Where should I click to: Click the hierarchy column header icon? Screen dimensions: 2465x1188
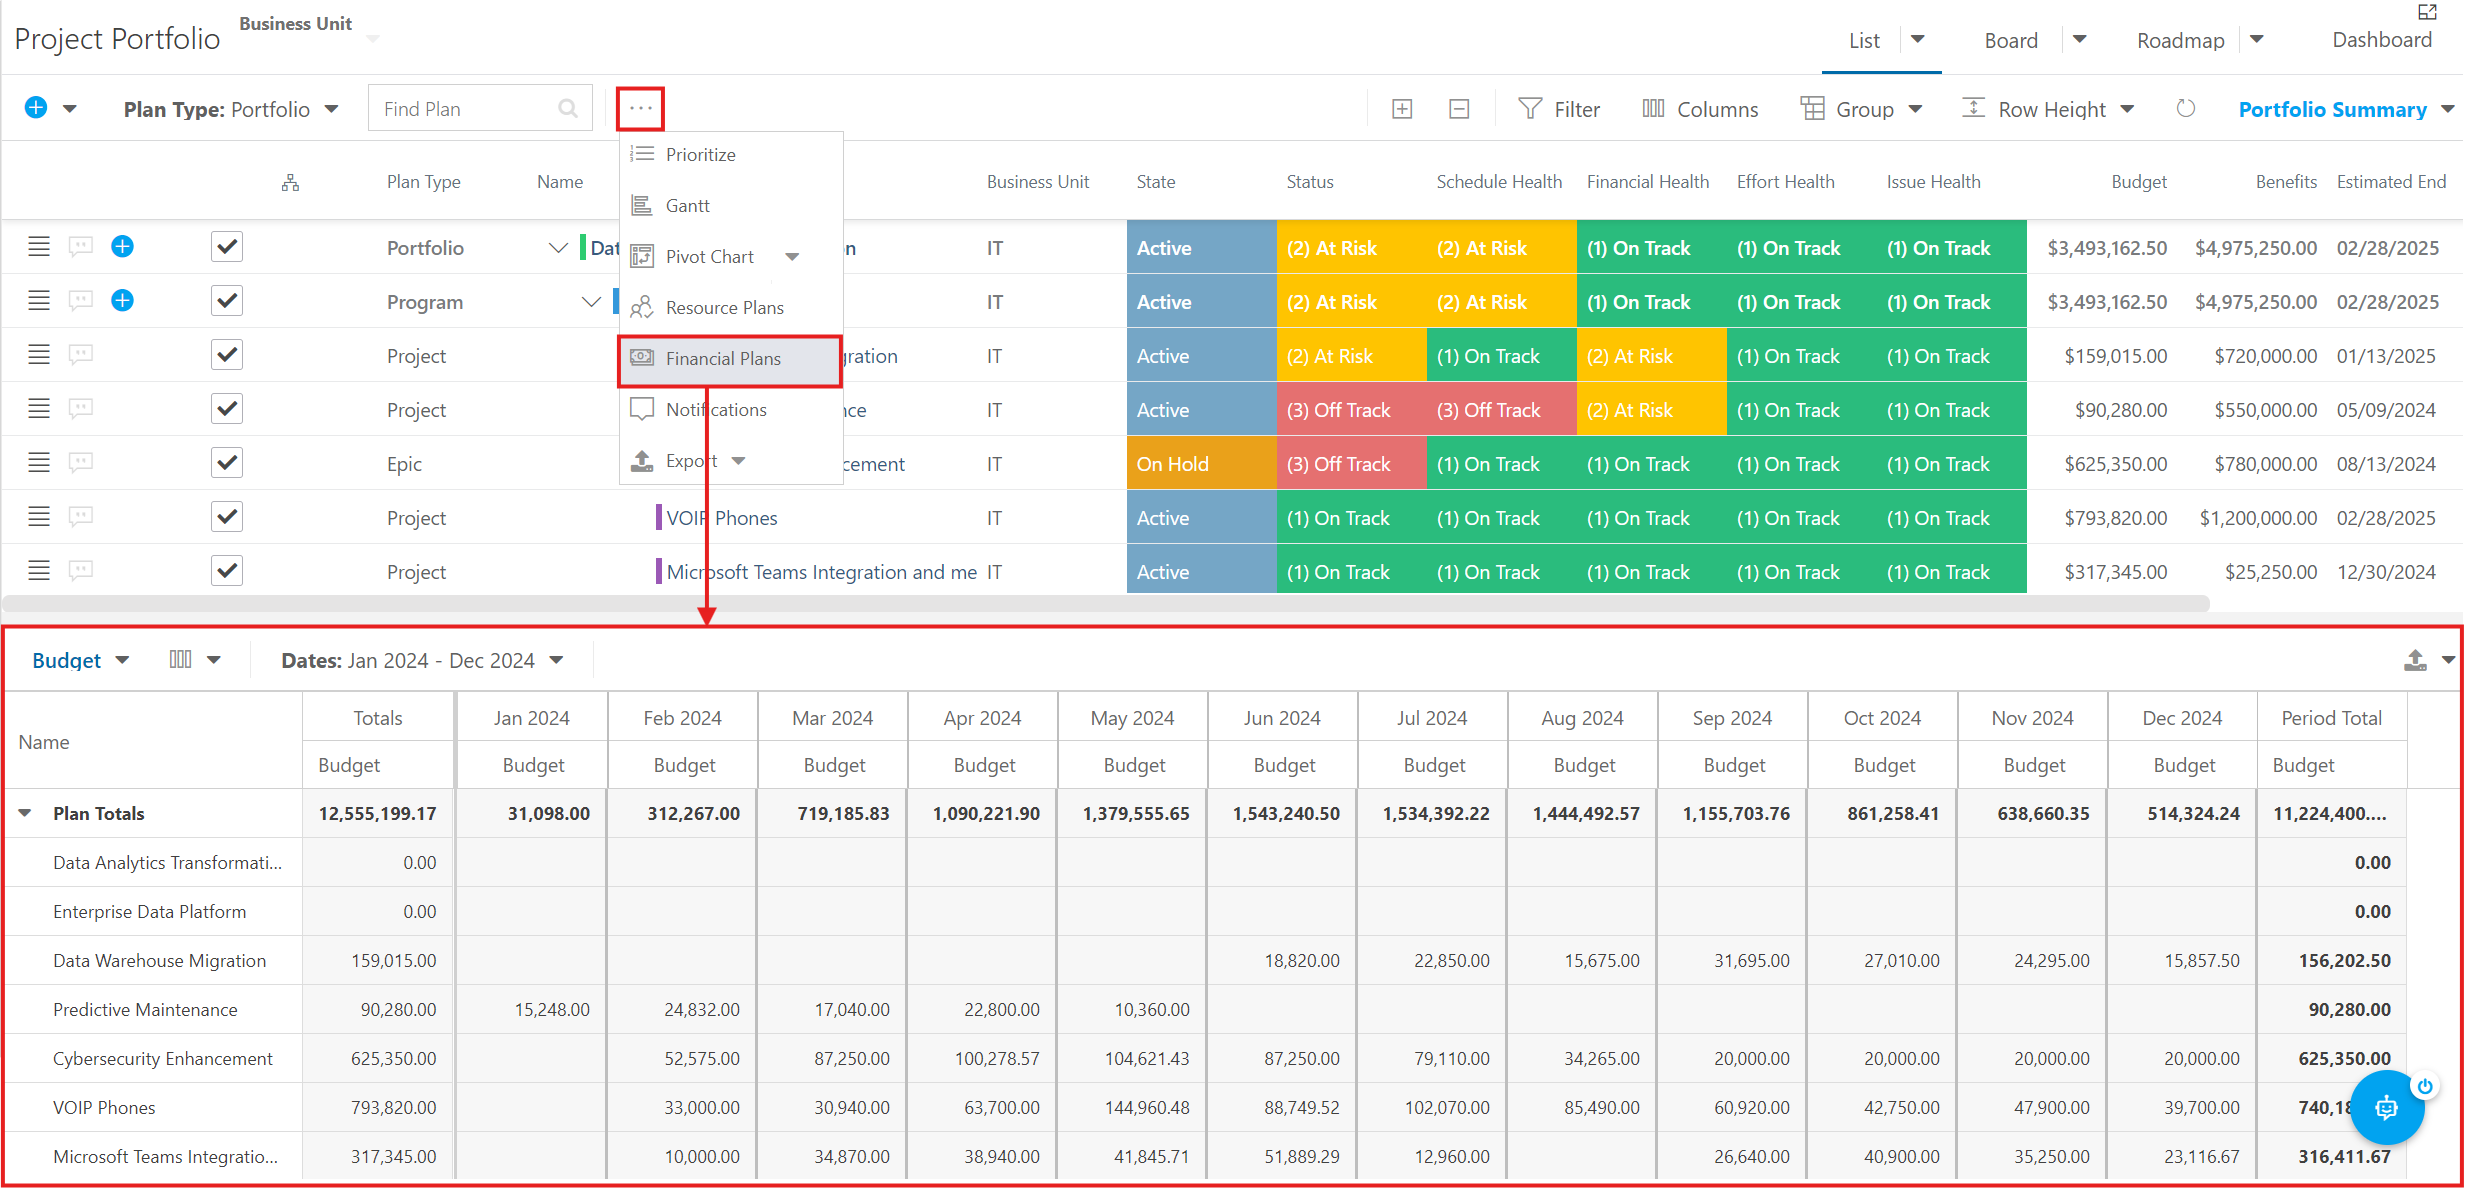[x=290, y=183]
